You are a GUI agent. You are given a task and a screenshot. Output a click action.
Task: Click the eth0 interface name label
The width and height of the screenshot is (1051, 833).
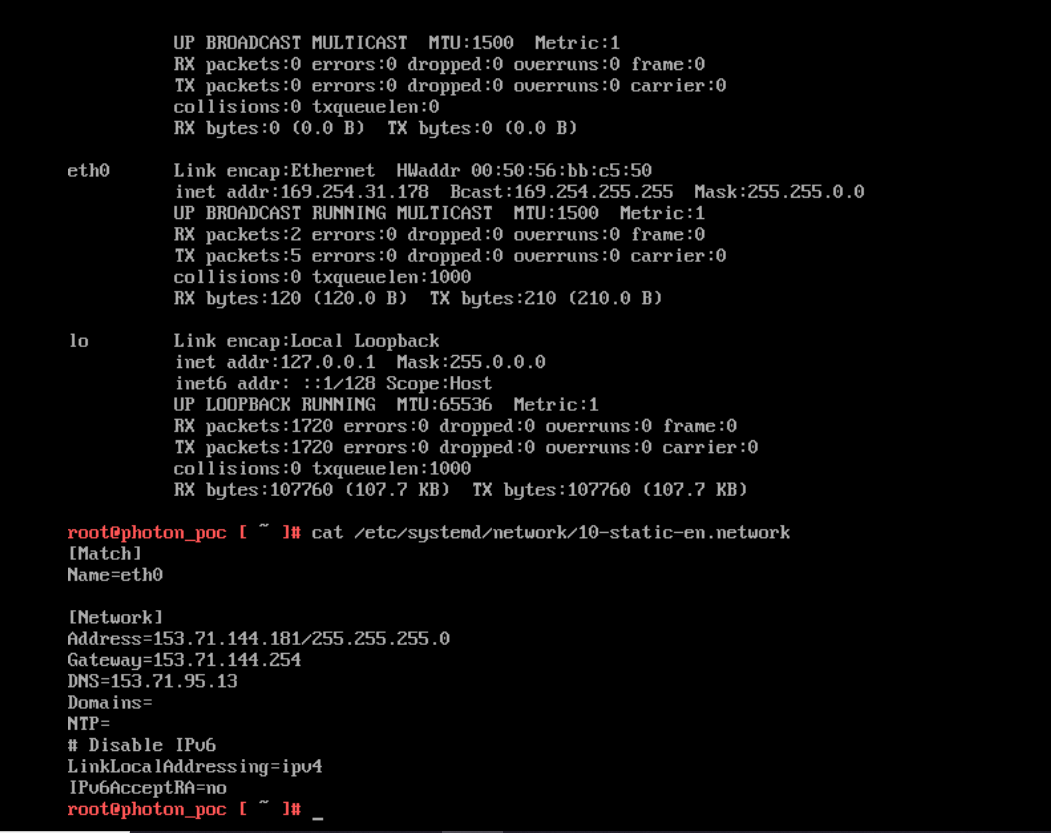point(88,171)
